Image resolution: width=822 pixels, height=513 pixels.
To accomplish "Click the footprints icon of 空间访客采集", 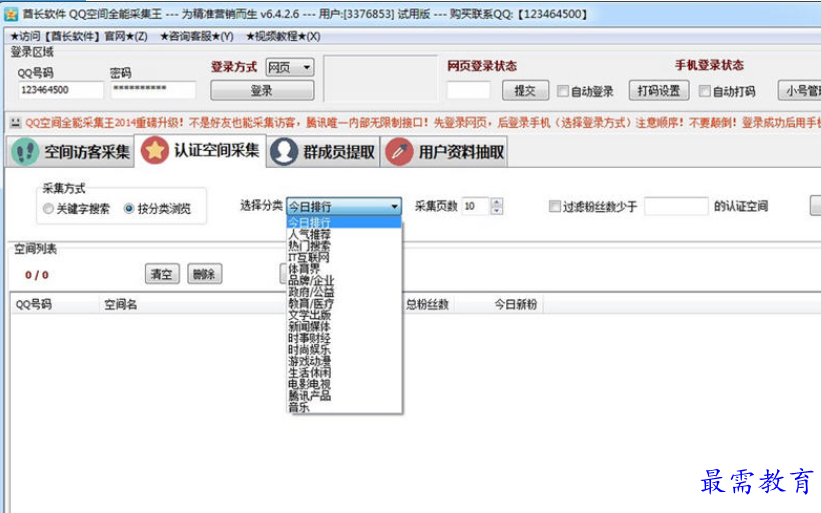I will [x=25, y=152].
